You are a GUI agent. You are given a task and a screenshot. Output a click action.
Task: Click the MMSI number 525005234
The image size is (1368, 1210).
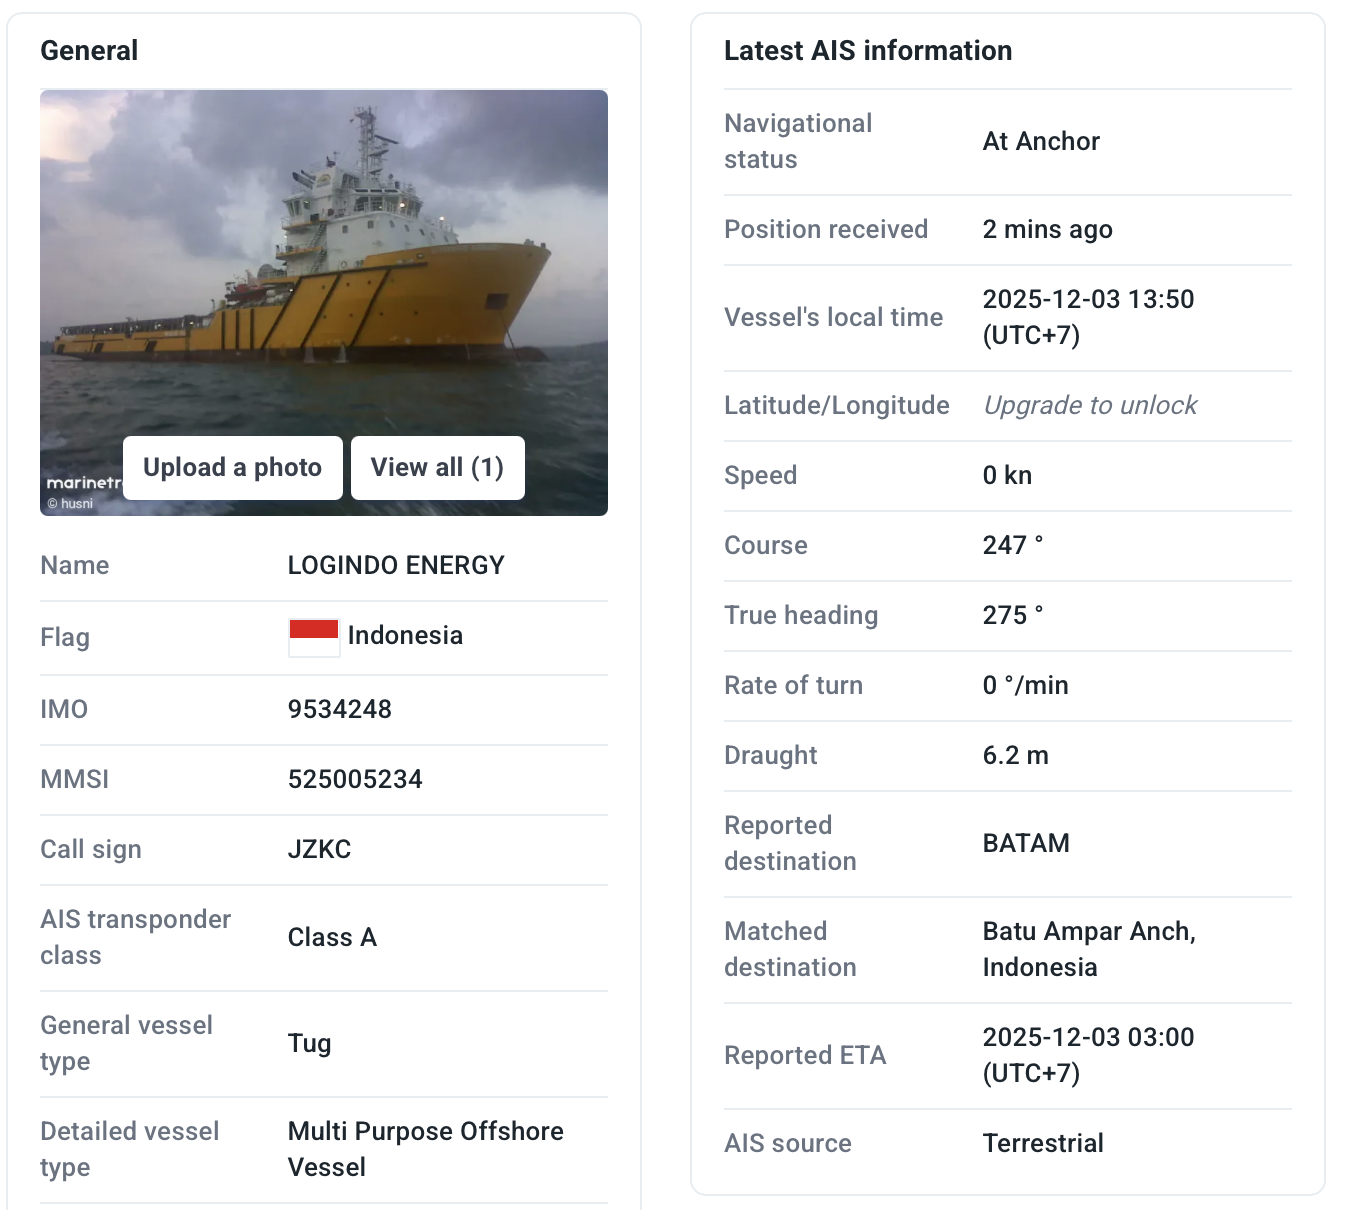(x=355, y=779)
